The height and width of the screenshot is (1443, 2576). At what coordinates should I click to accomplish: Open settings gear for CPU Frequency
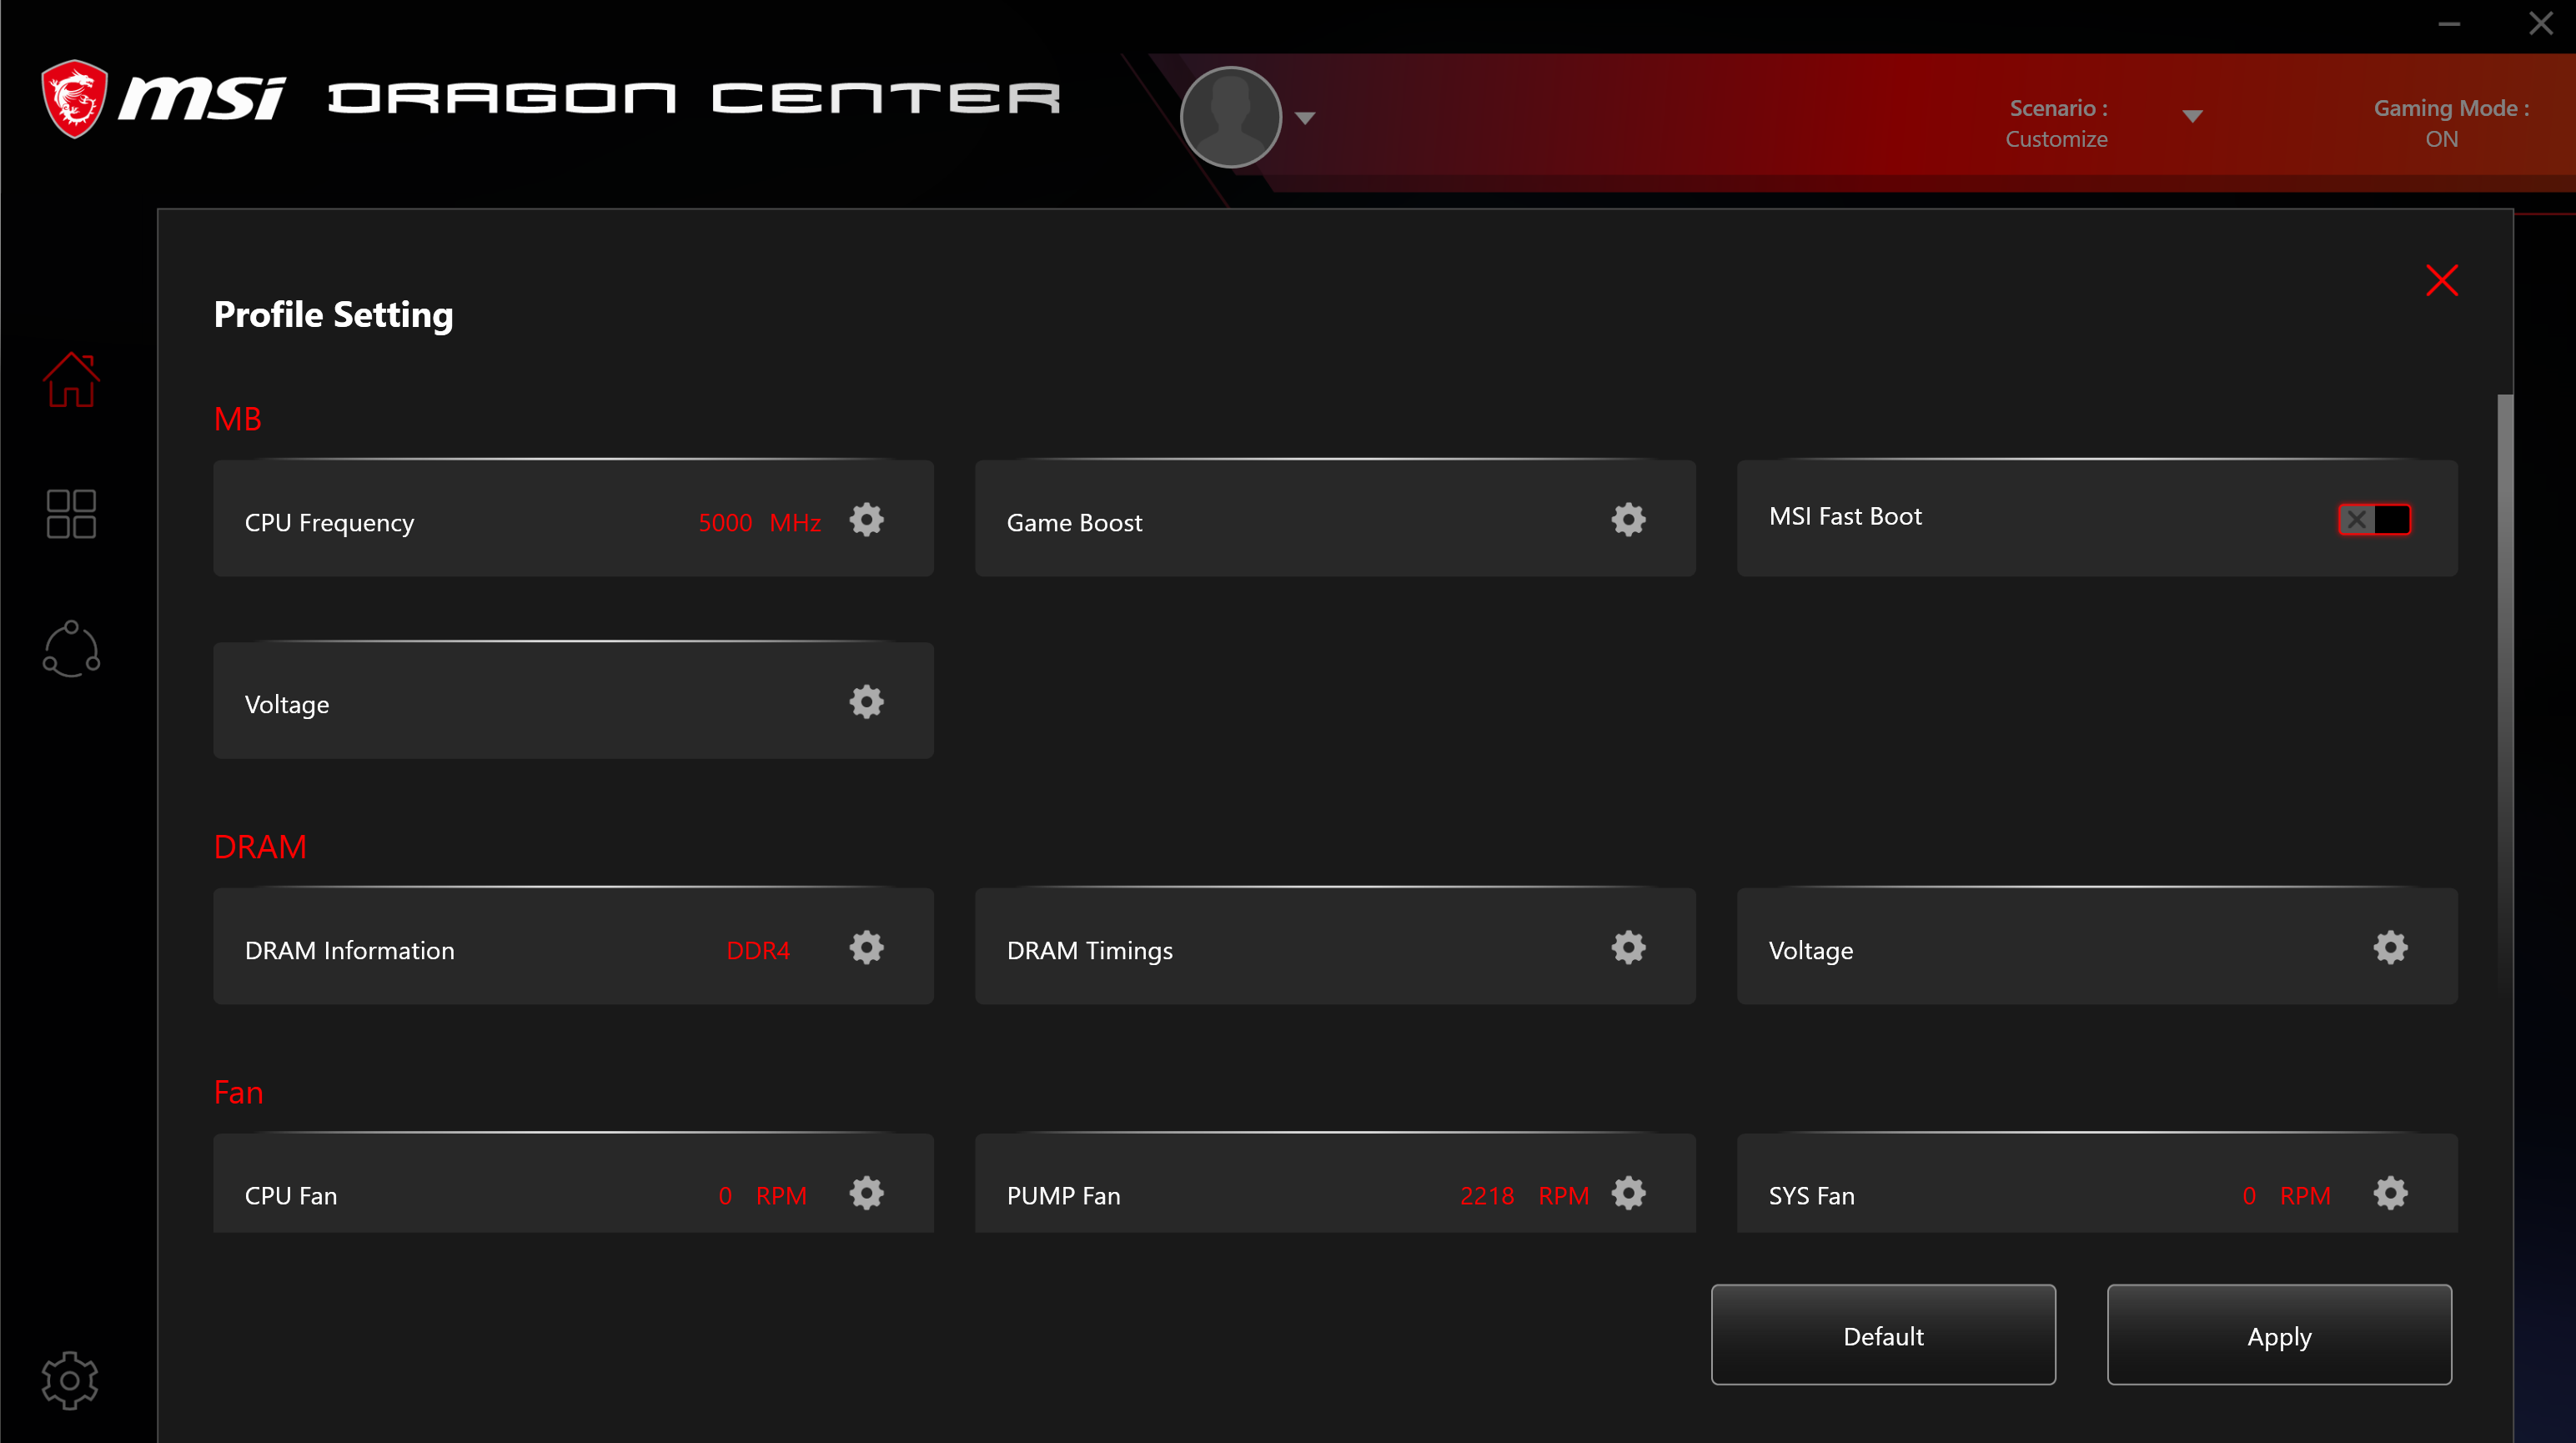869,519
